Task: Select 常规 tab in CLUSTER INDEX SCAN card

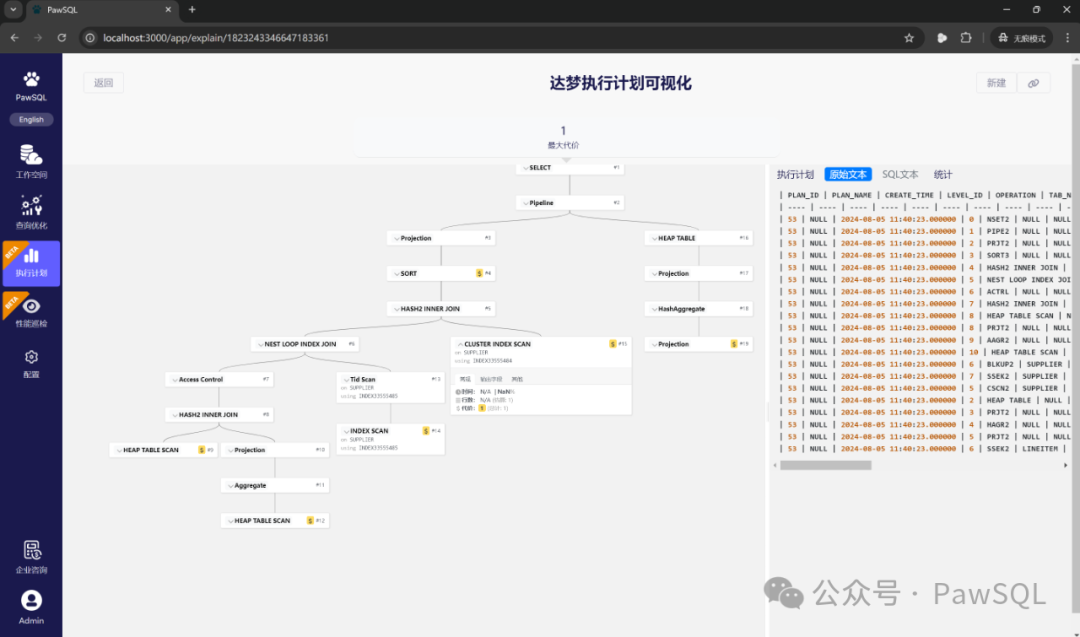Action: pos(465,379)
